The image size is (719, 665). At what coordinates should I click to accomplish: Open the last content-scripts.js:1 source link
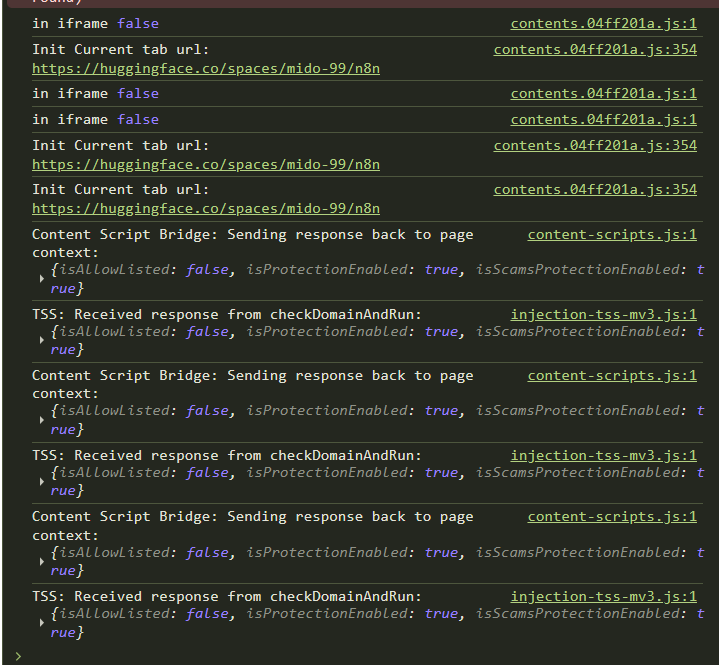612,516
